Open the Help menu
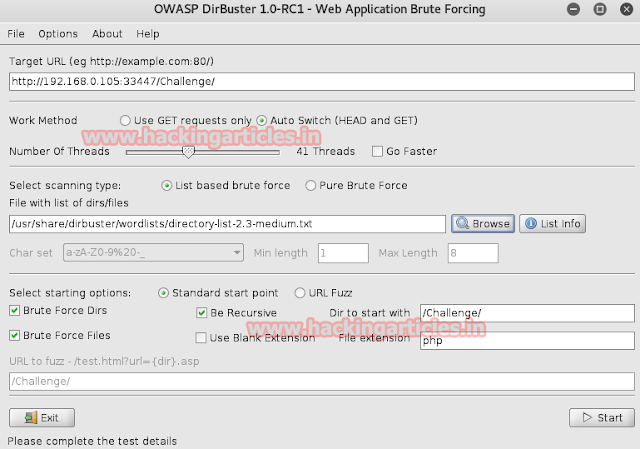The height and width of the screenshot is (449, 640). [x=148, y=34]
